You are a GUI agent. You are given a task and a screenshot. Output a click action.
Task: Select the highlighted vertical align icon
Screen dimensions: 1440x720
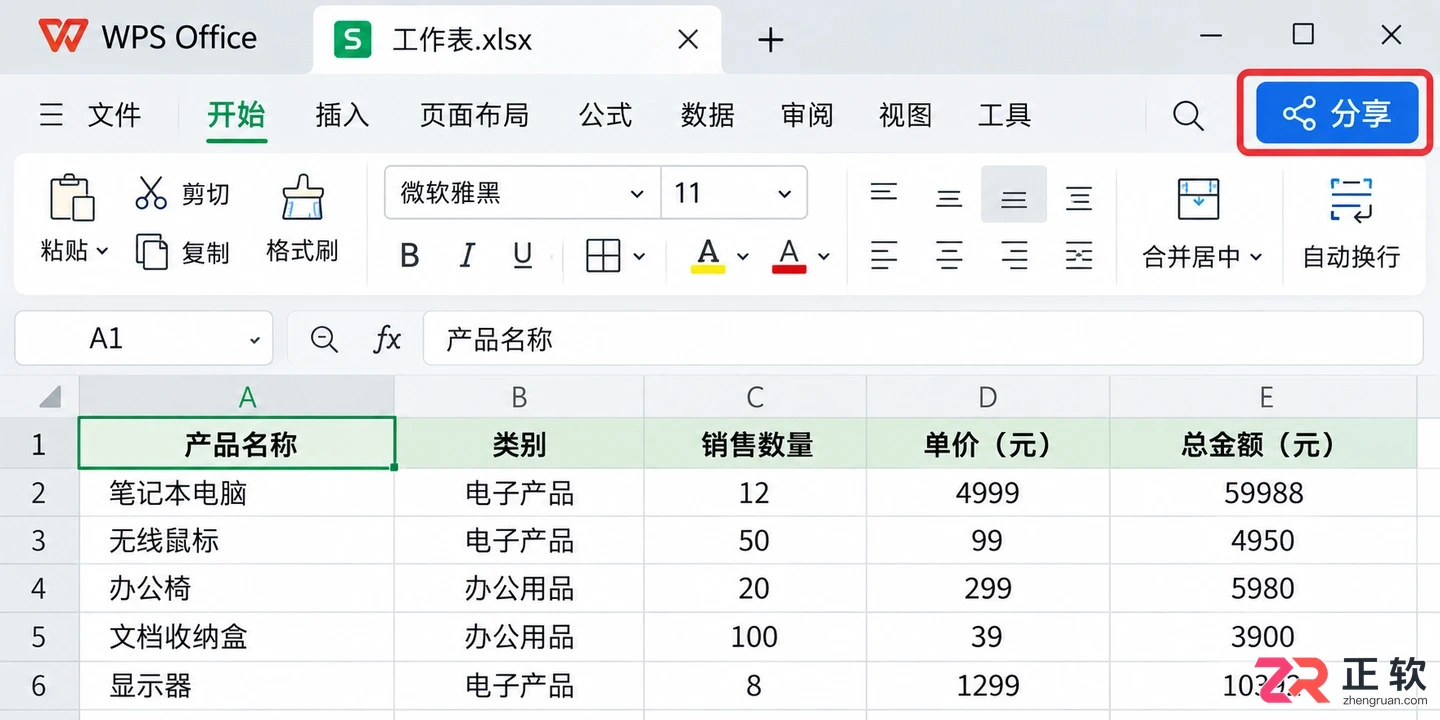(1014, 194)
